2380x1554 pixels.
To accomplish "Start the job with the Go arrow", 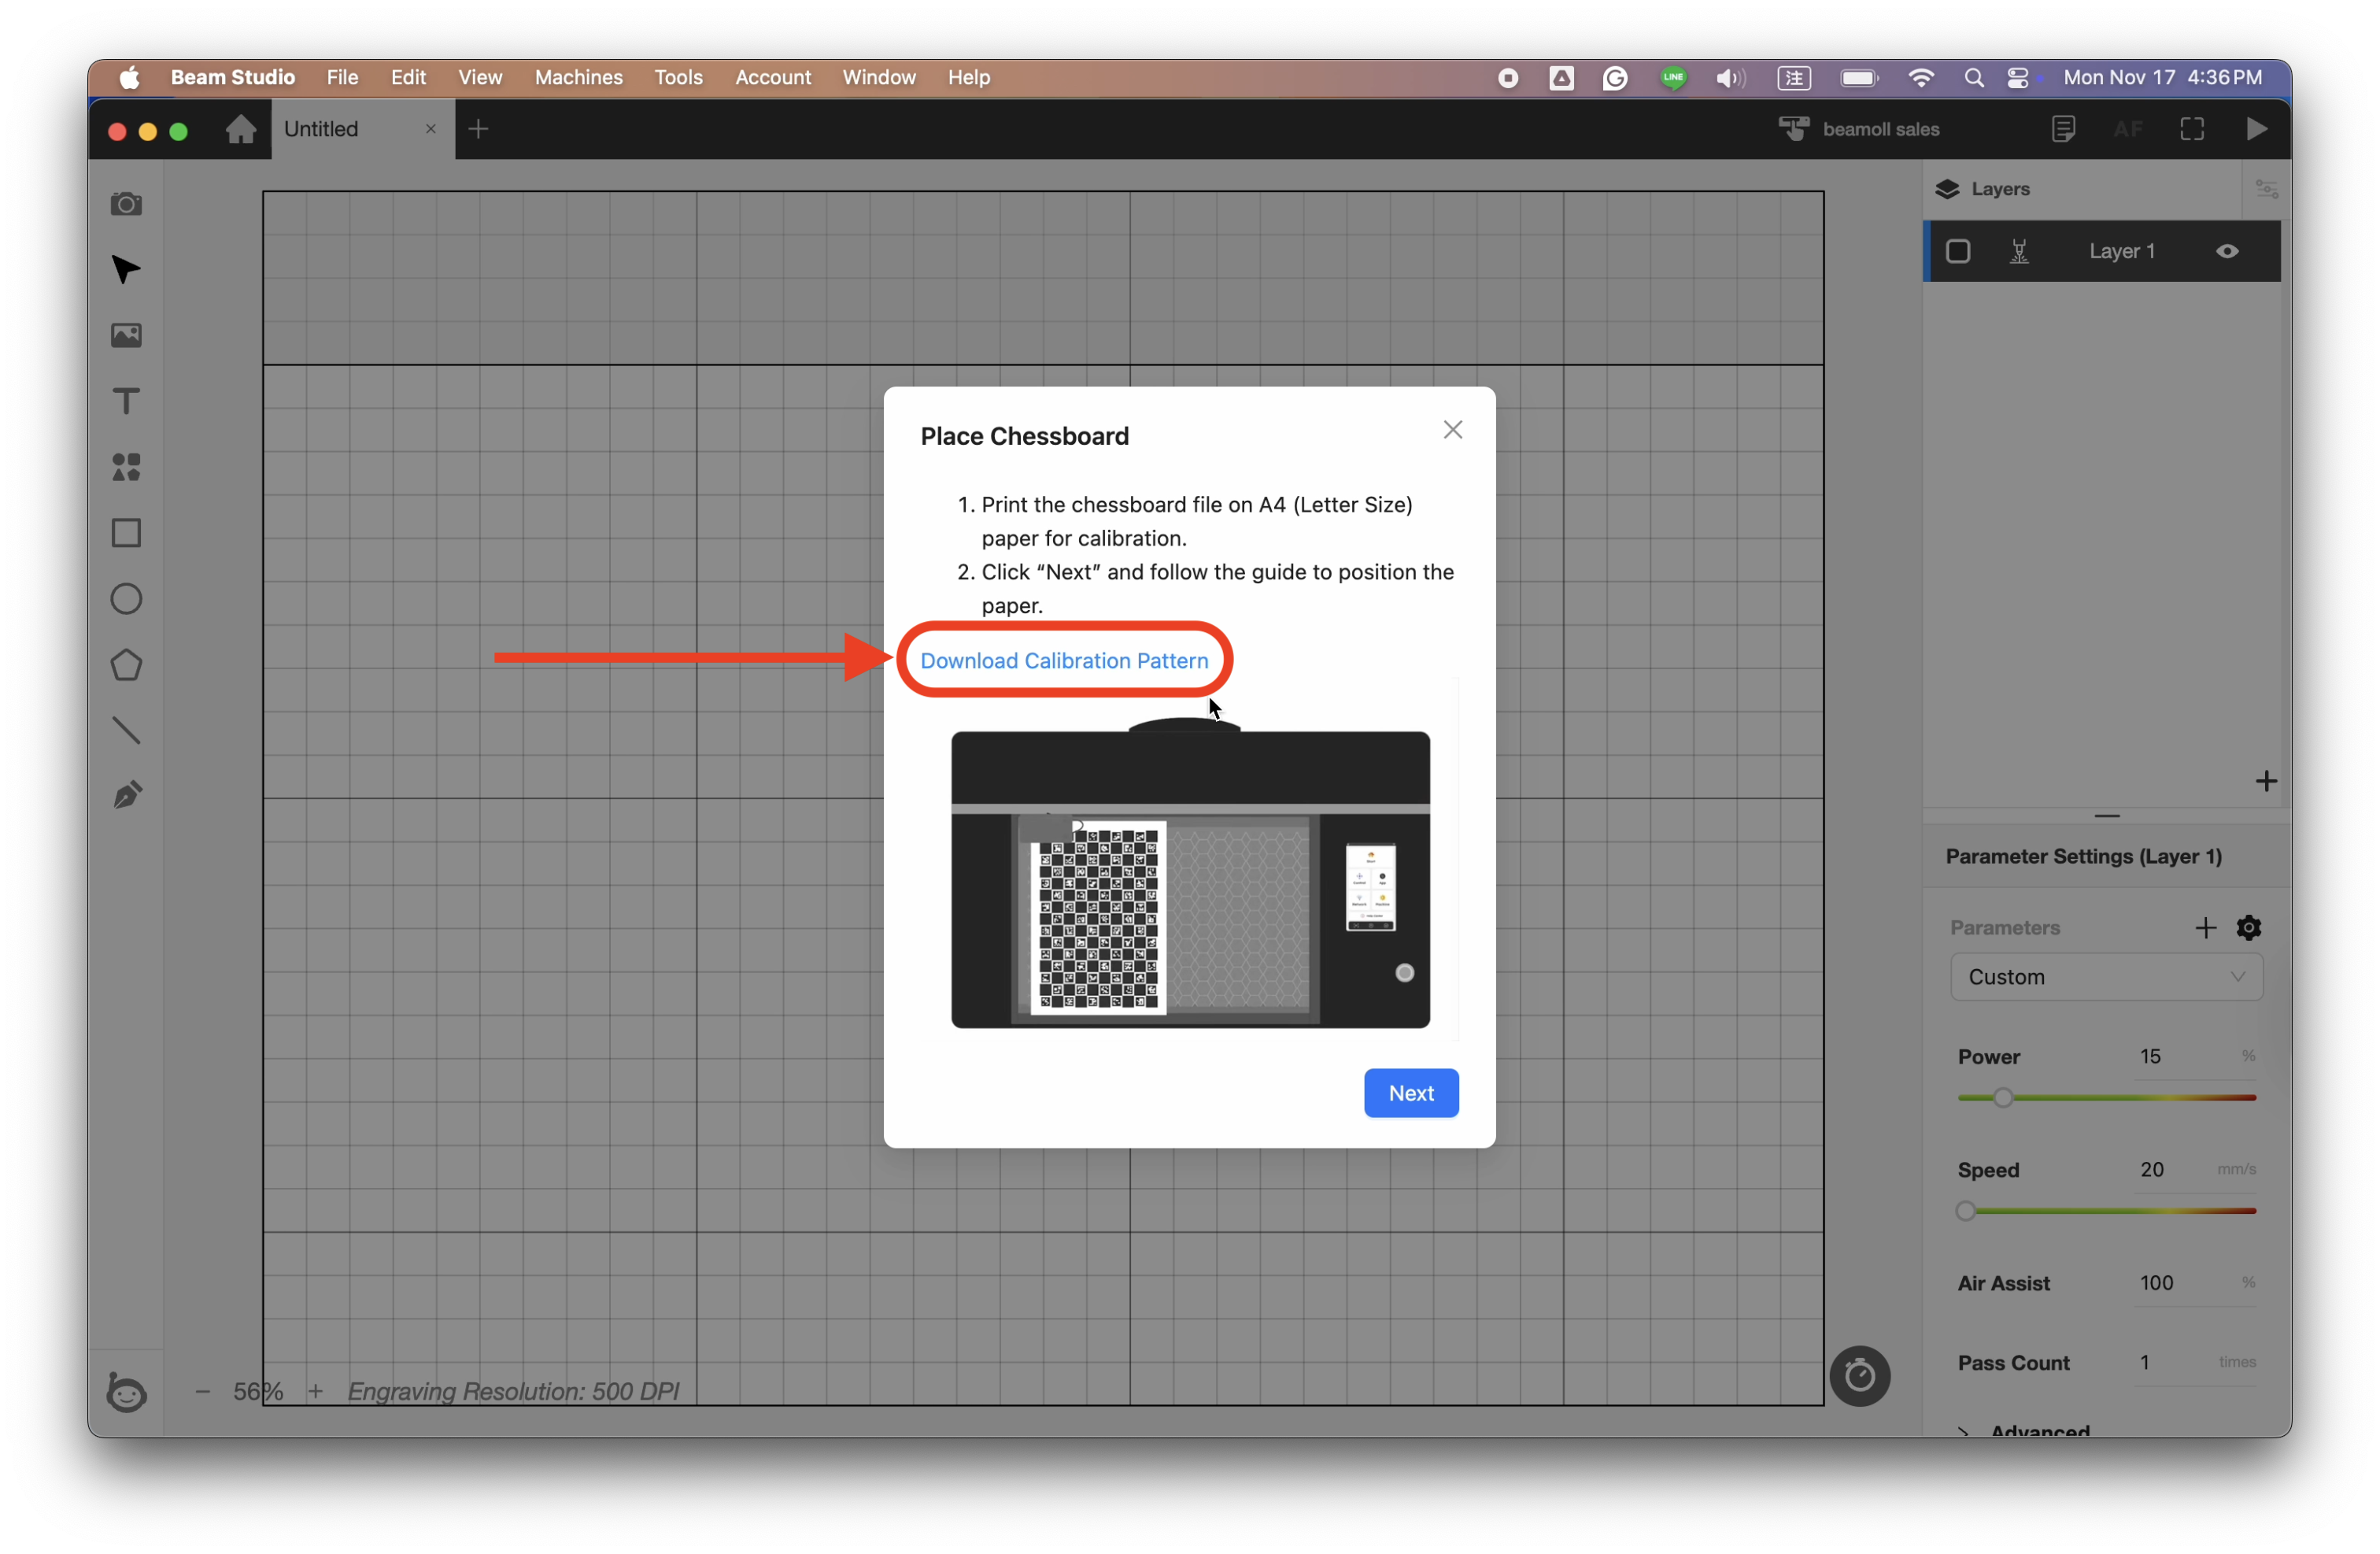I will click(2256, 129).
